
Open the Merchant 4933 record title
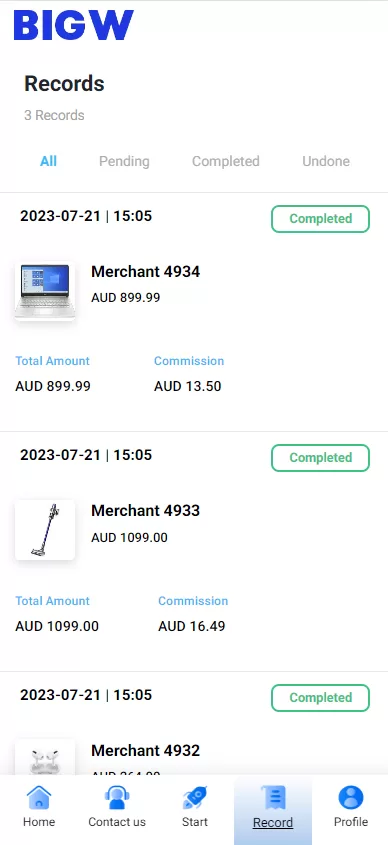[x=146, y=510]
